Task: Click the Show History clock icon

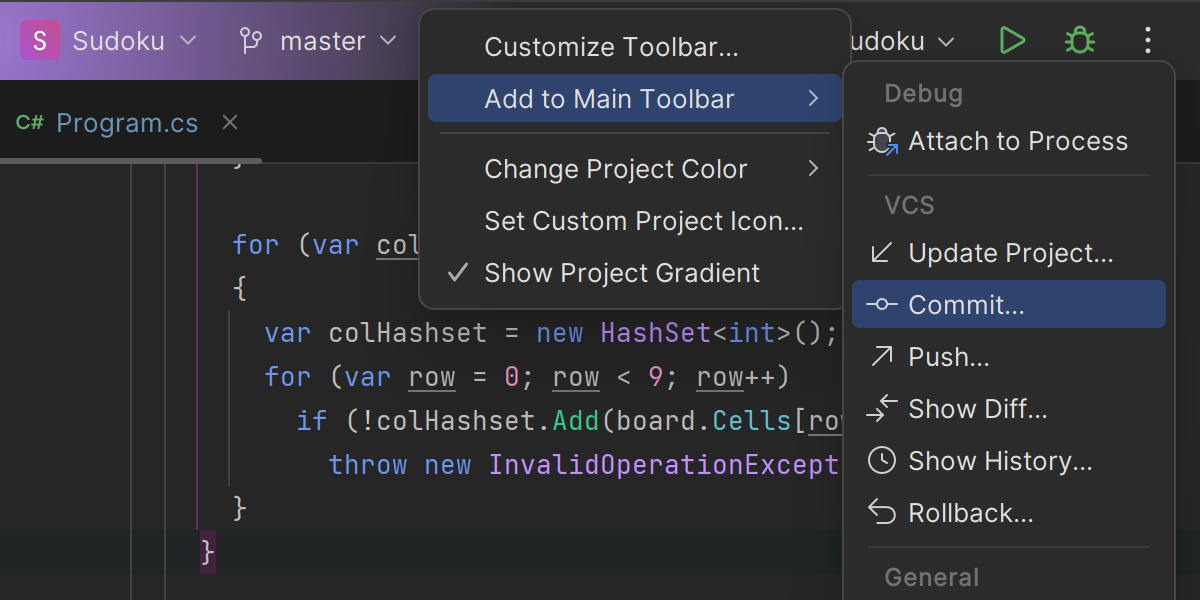Action: click(x=881, y=461)
